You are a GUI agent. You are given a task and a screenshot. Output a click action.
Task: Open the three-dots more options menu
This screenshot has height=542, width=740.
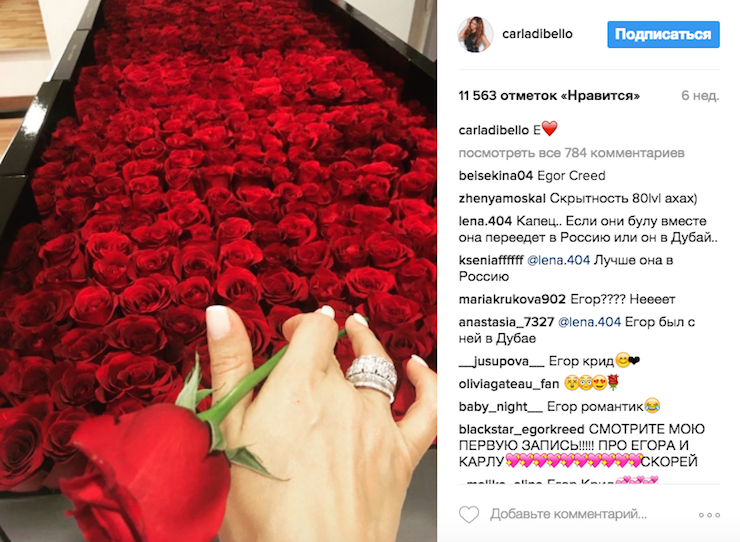click(709, 515)
